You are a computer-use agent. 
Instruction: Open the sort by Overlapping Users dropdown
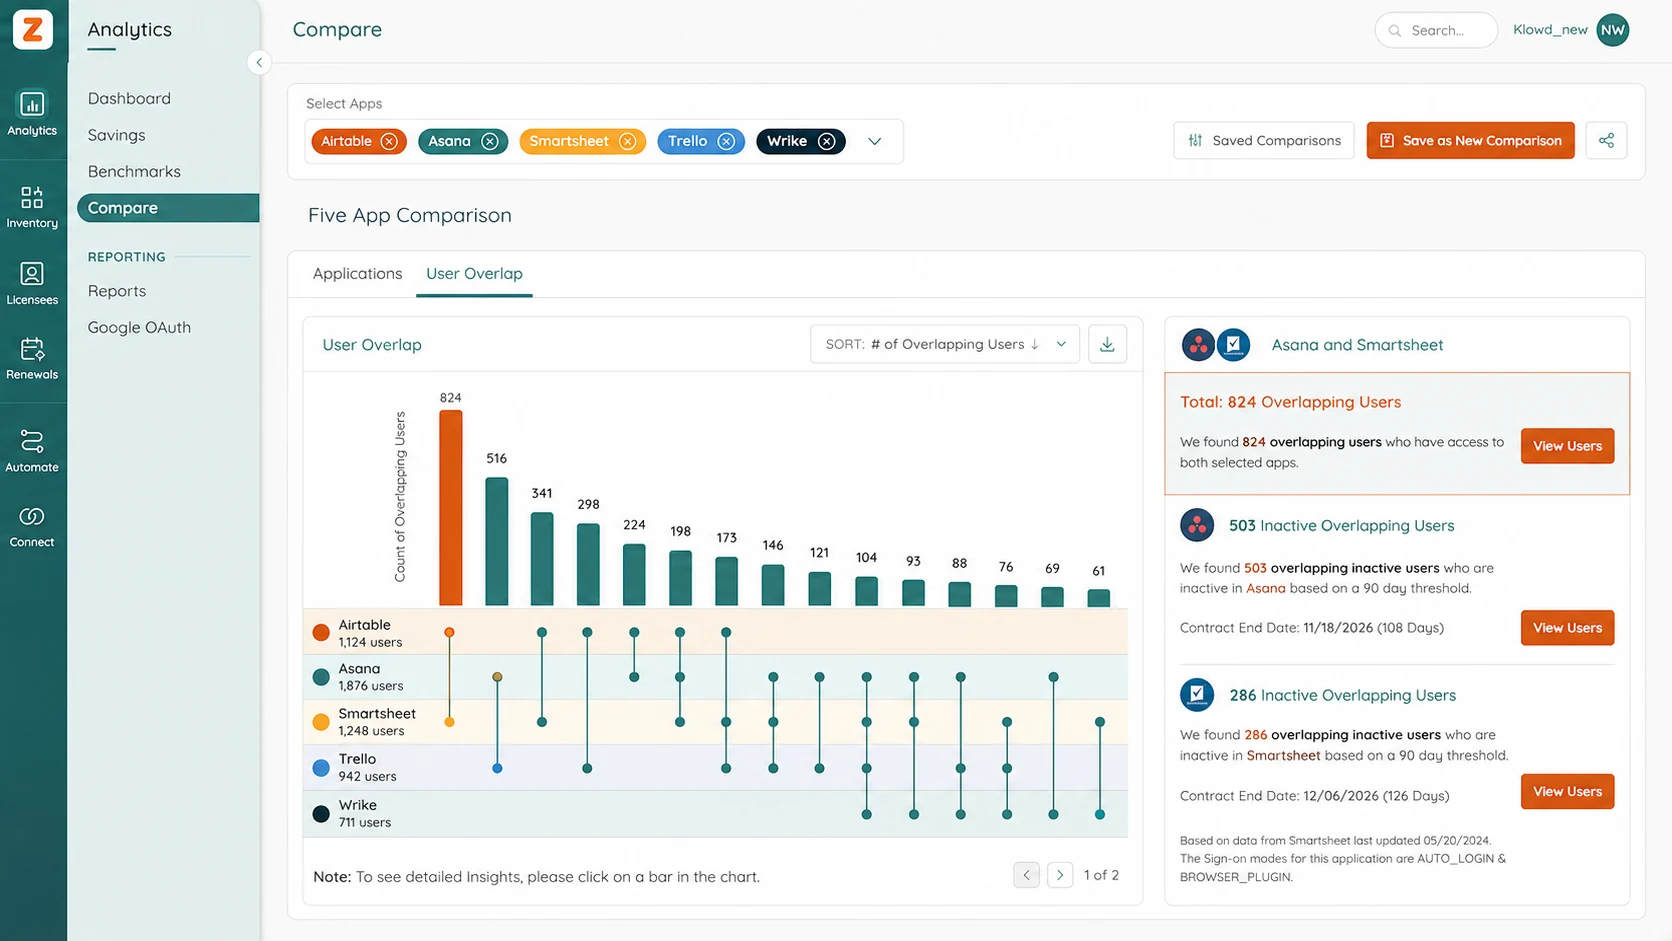pyautogui.click(x=945, y=344)
